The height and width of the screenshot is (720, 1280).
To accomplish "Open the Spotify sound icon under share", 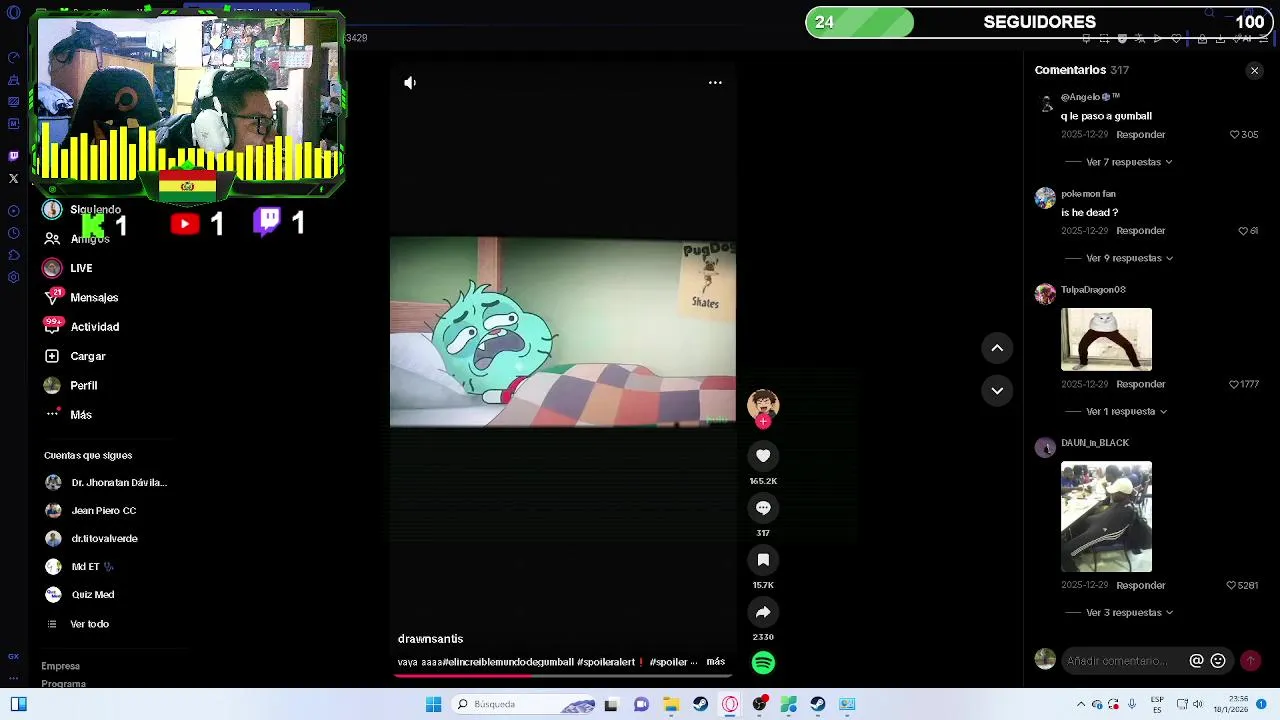I will click(x=763, y=662).
